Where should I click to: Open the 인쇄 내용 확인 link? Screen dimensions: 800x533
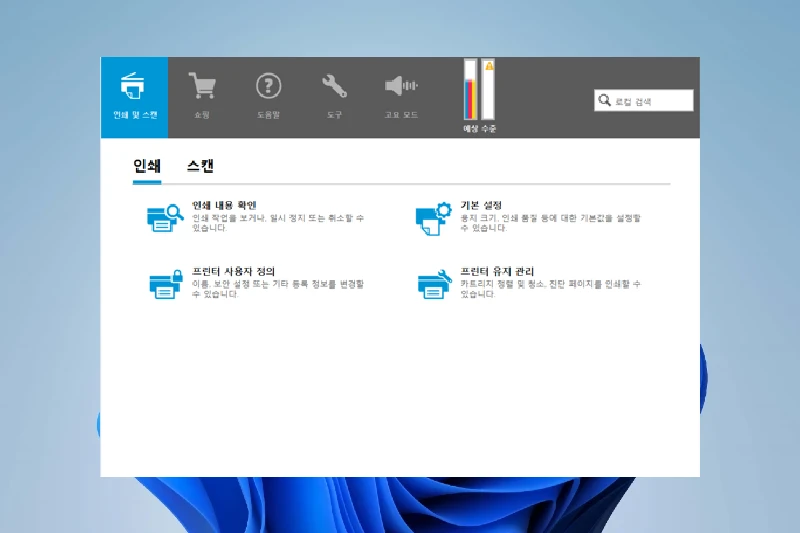click(224, 205)
